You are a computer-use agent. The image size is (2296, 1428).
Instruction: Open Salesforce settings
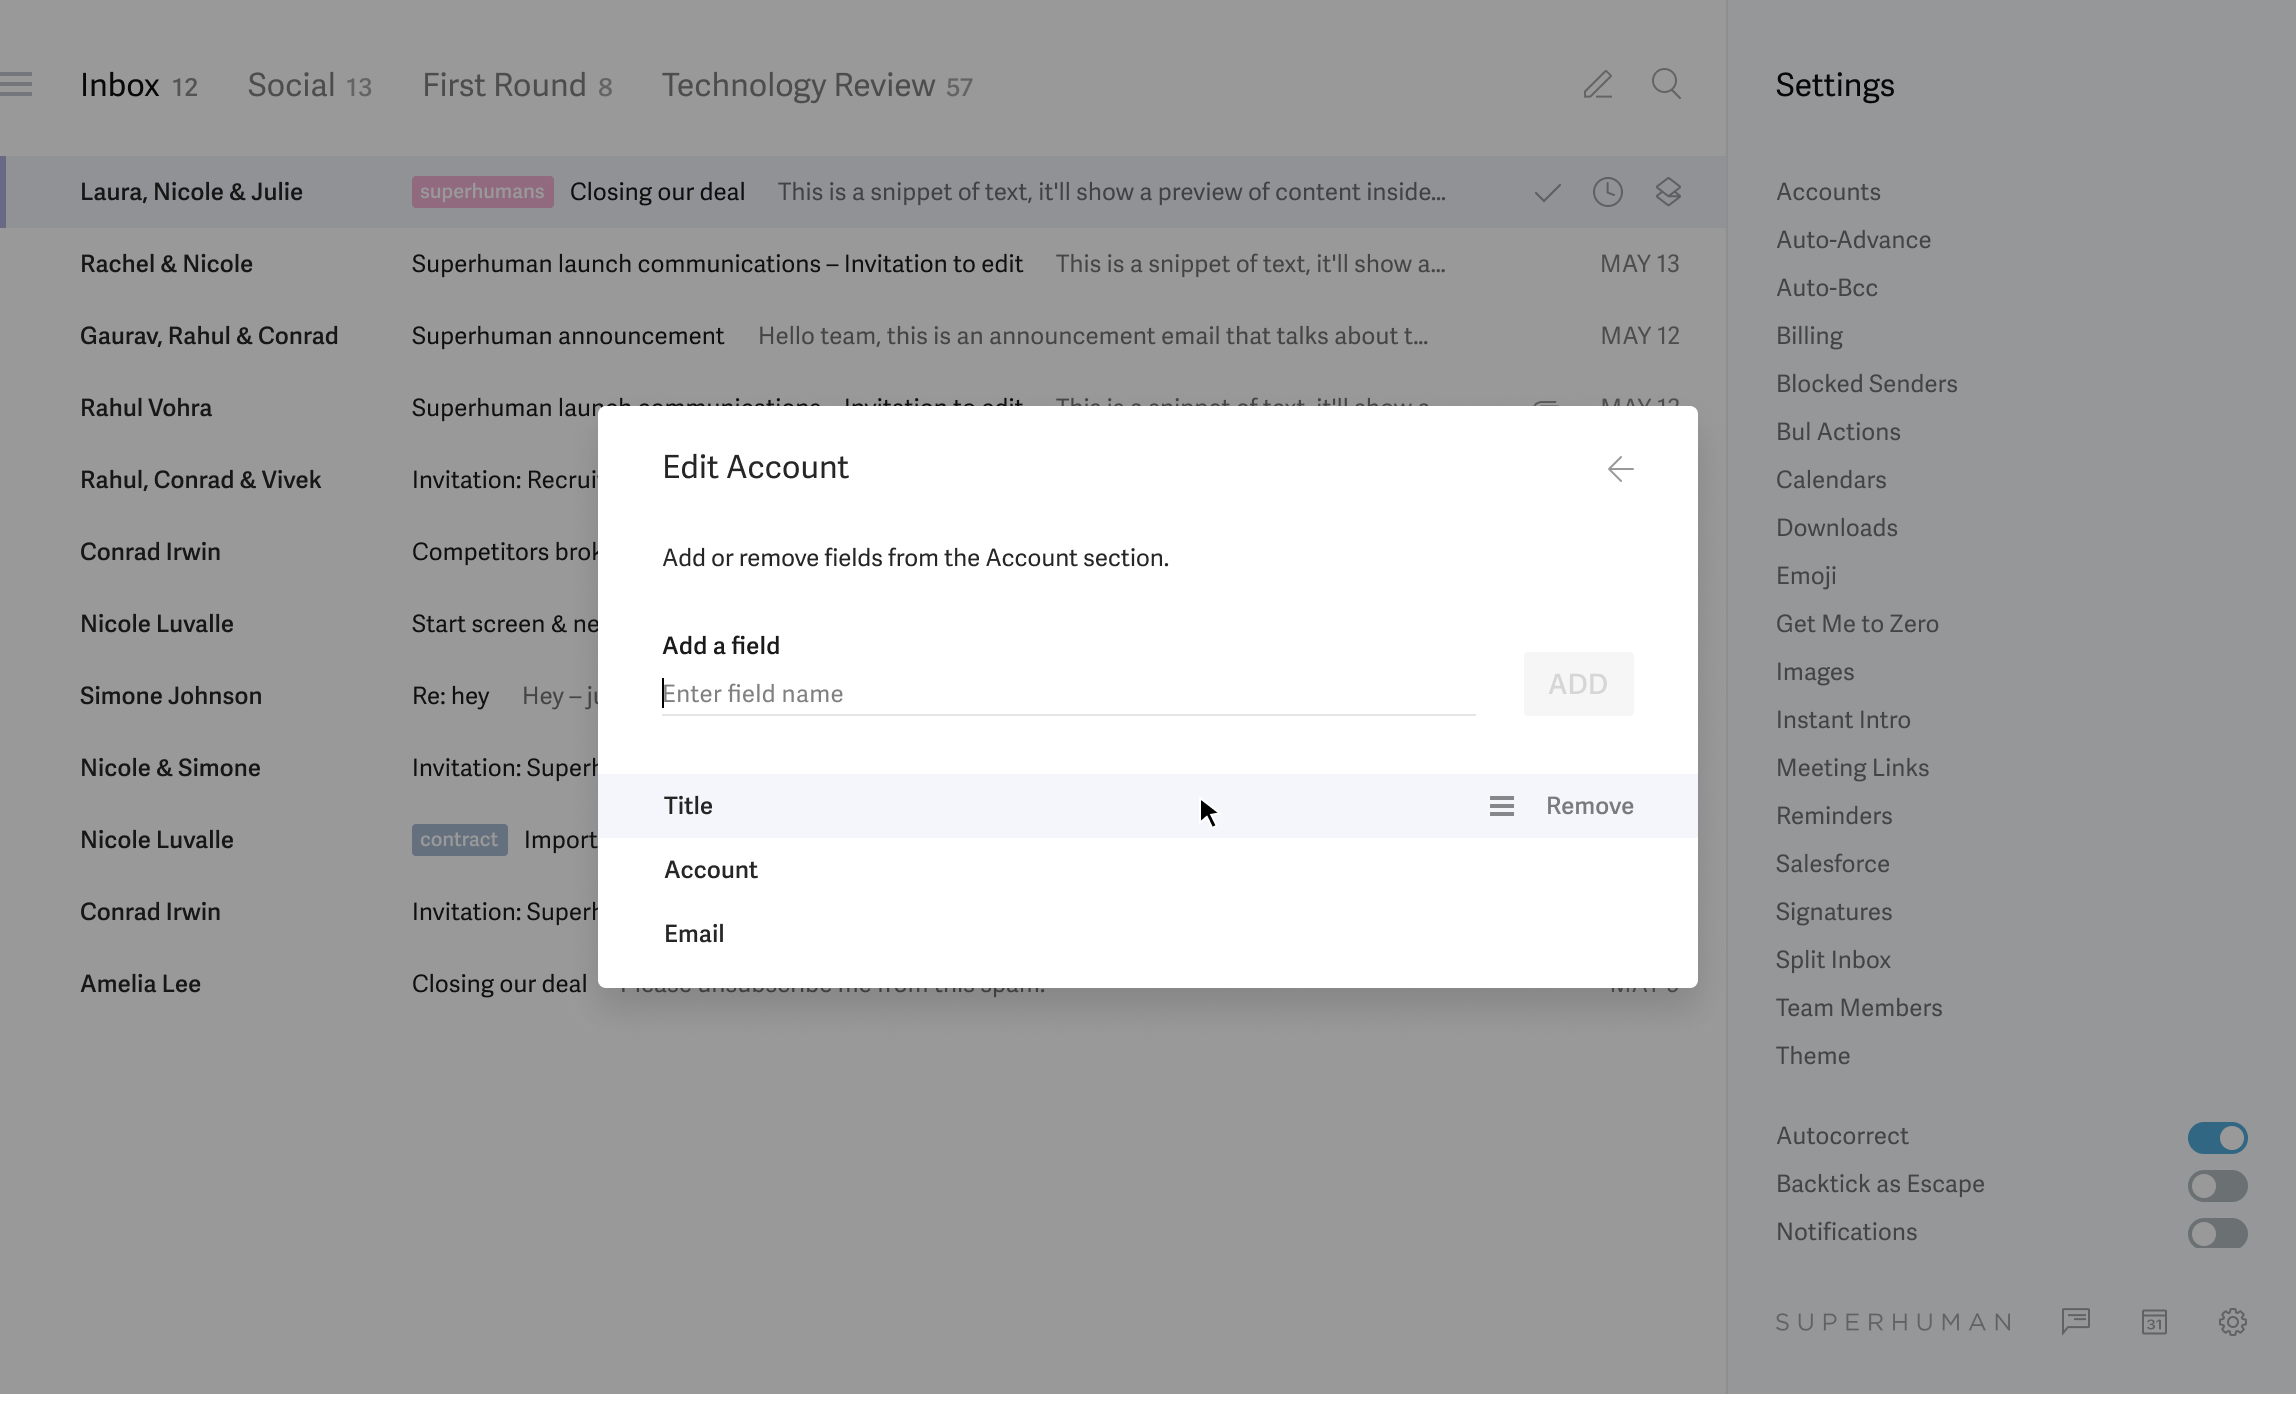tap(1832, 864)
